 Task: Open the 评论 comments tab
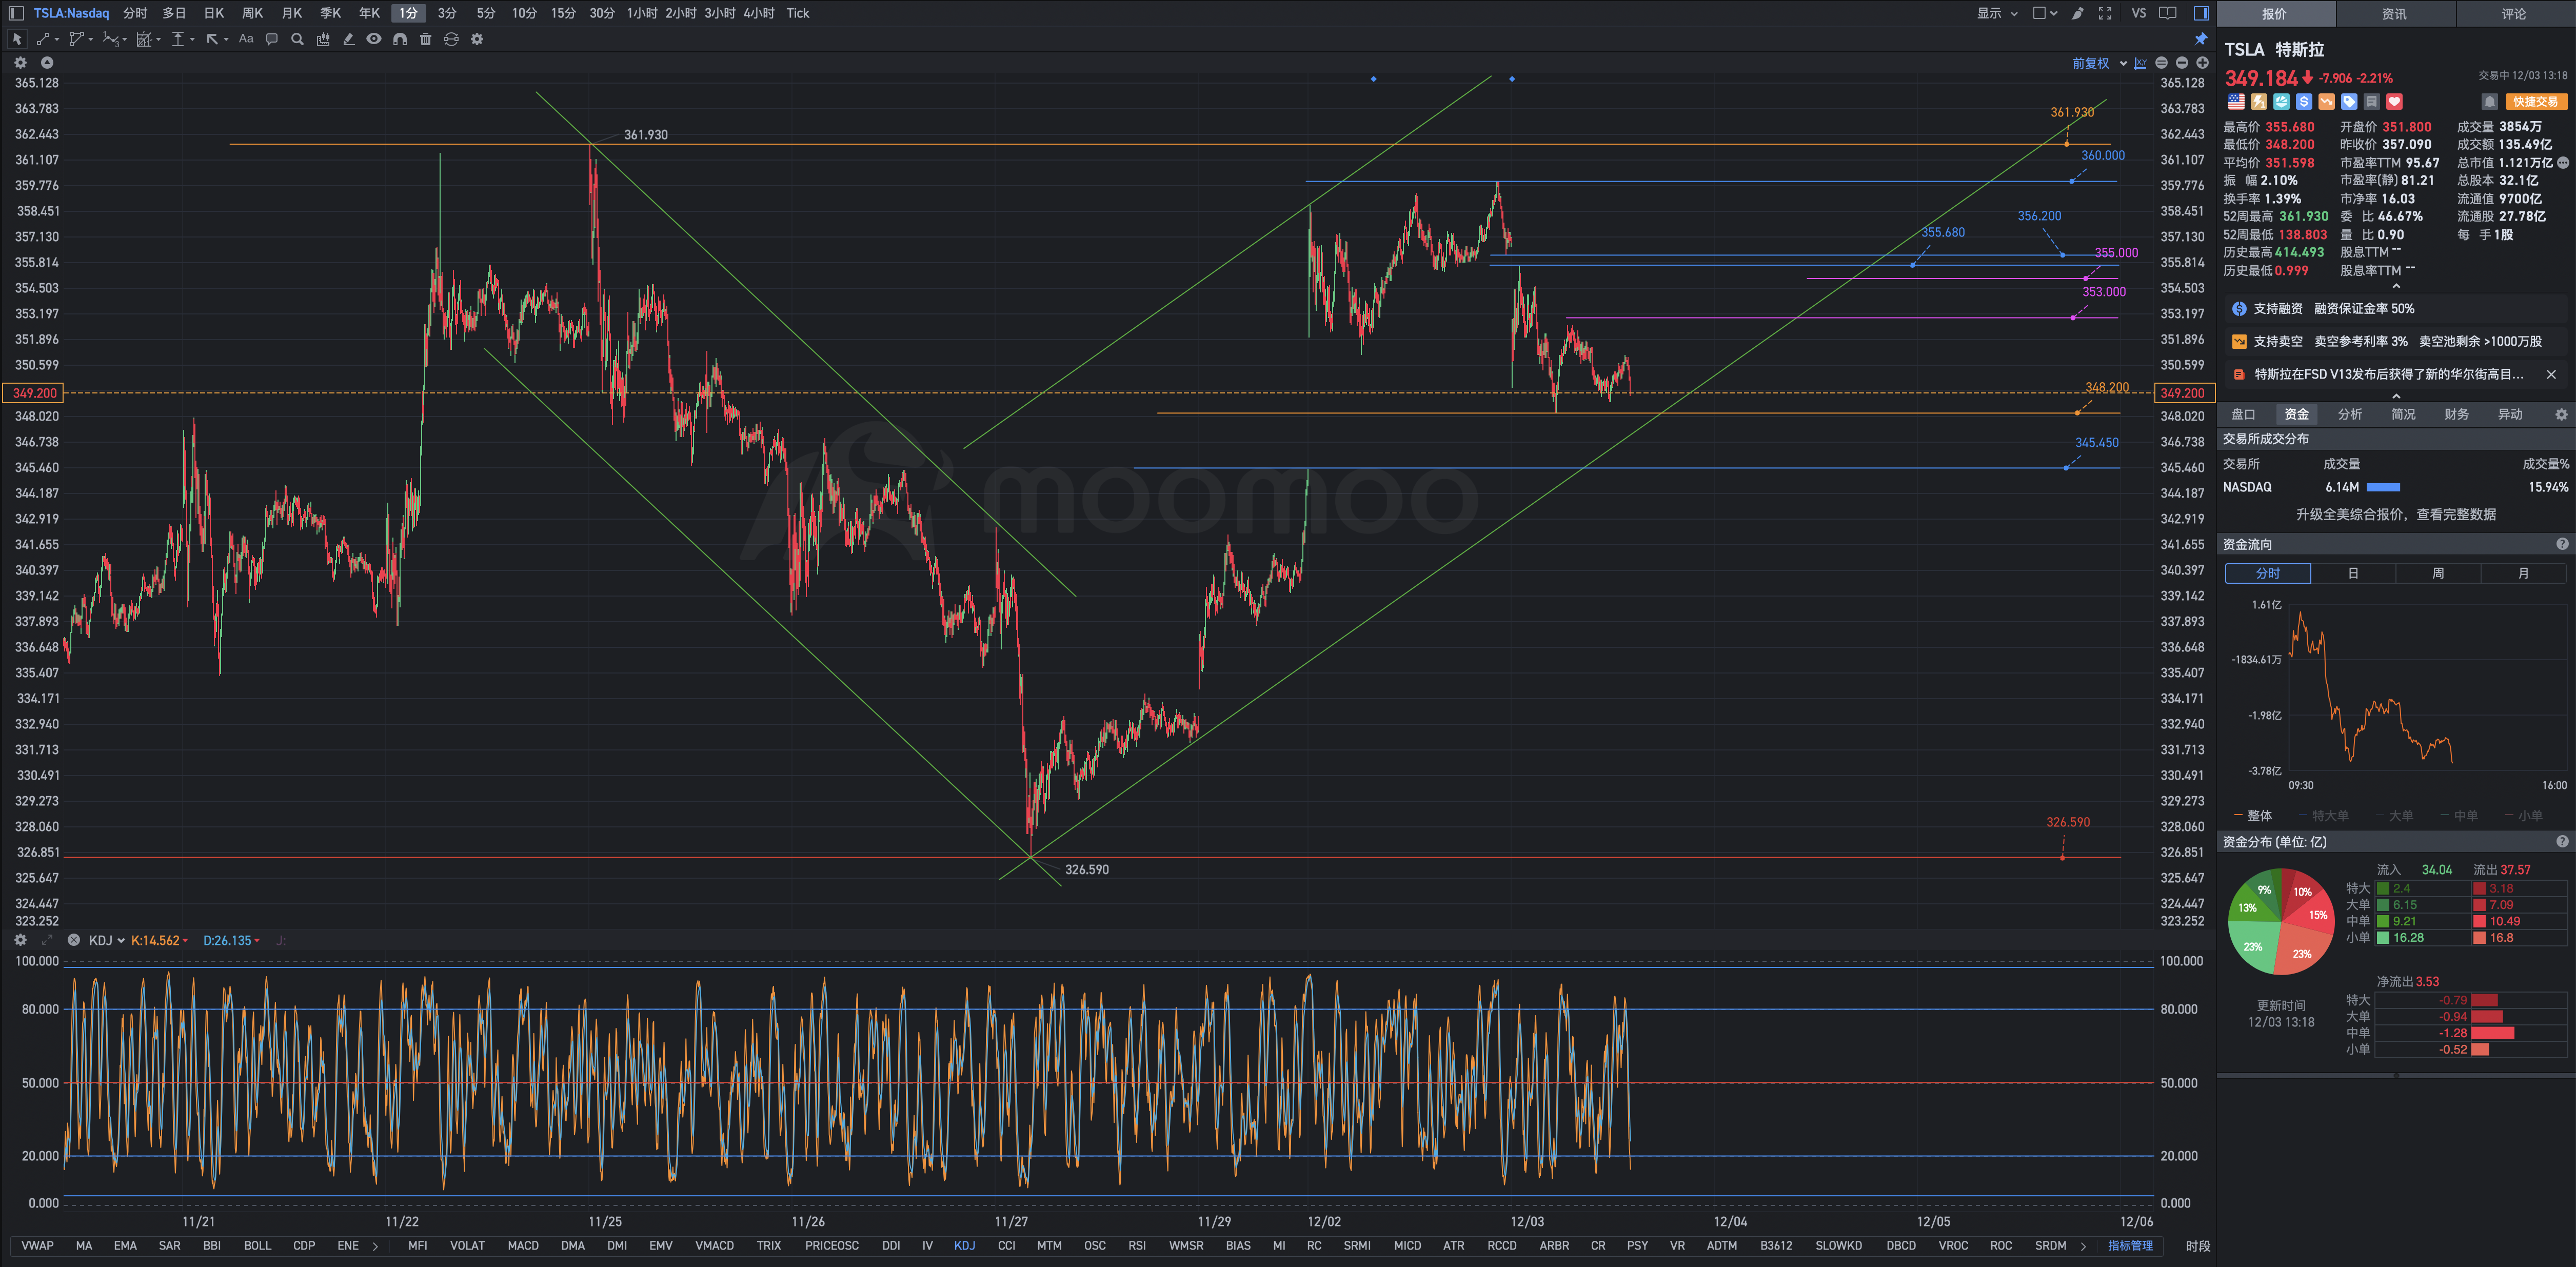(2514, 14)
